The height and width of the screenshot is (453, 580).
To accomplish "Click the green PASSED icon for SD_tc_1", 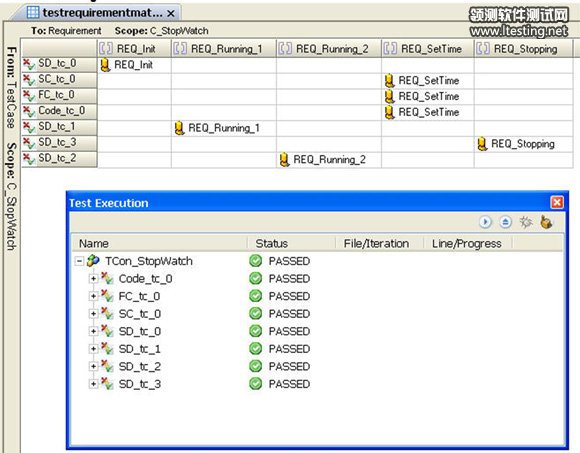I will [x=256, y=349].
